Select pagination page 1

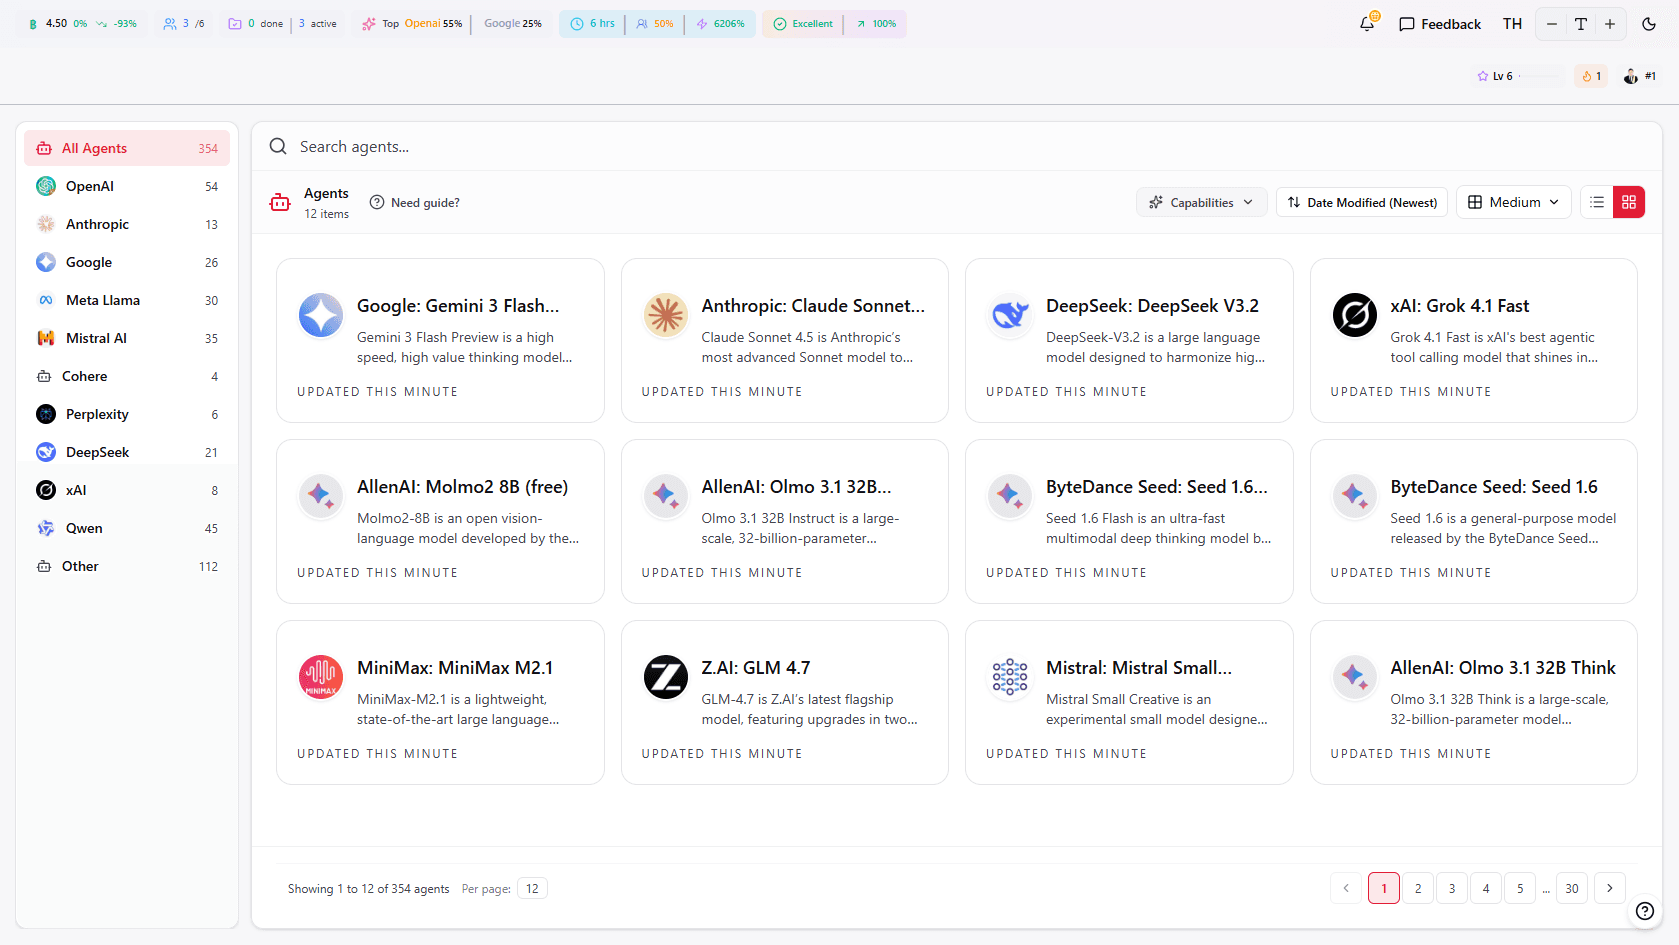pyautogui.click(x=1384, y=888)
